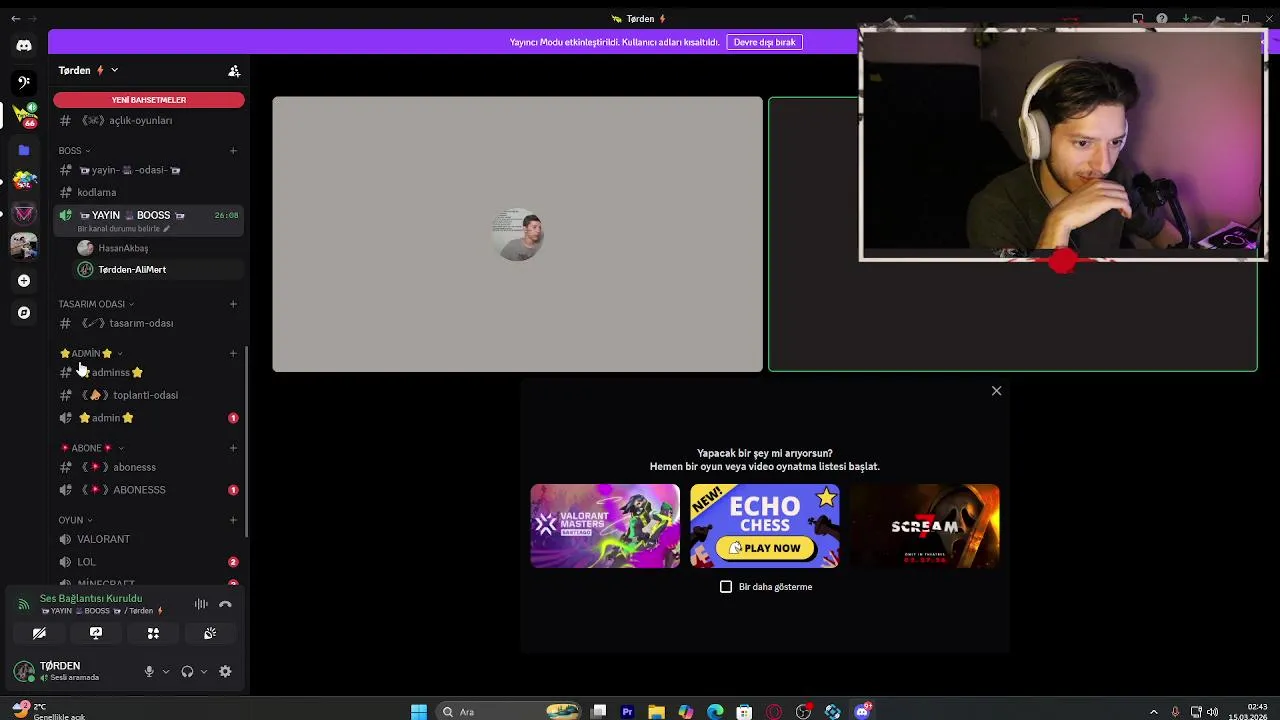Click the Ses Bağlantısı Kuruldu status text
This screenshot has height=720, width=1280.
[x=91, y=598]
